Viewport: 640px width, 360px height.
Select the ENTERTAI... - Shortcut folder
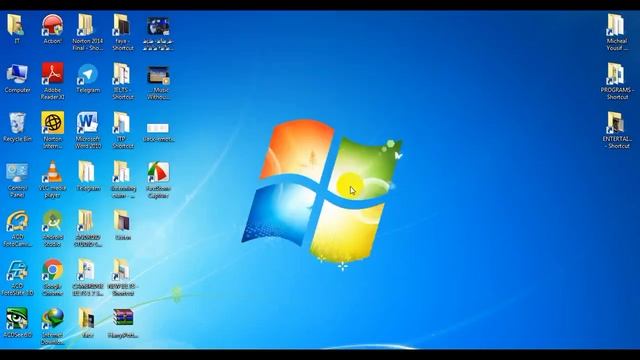click(617, 130)
